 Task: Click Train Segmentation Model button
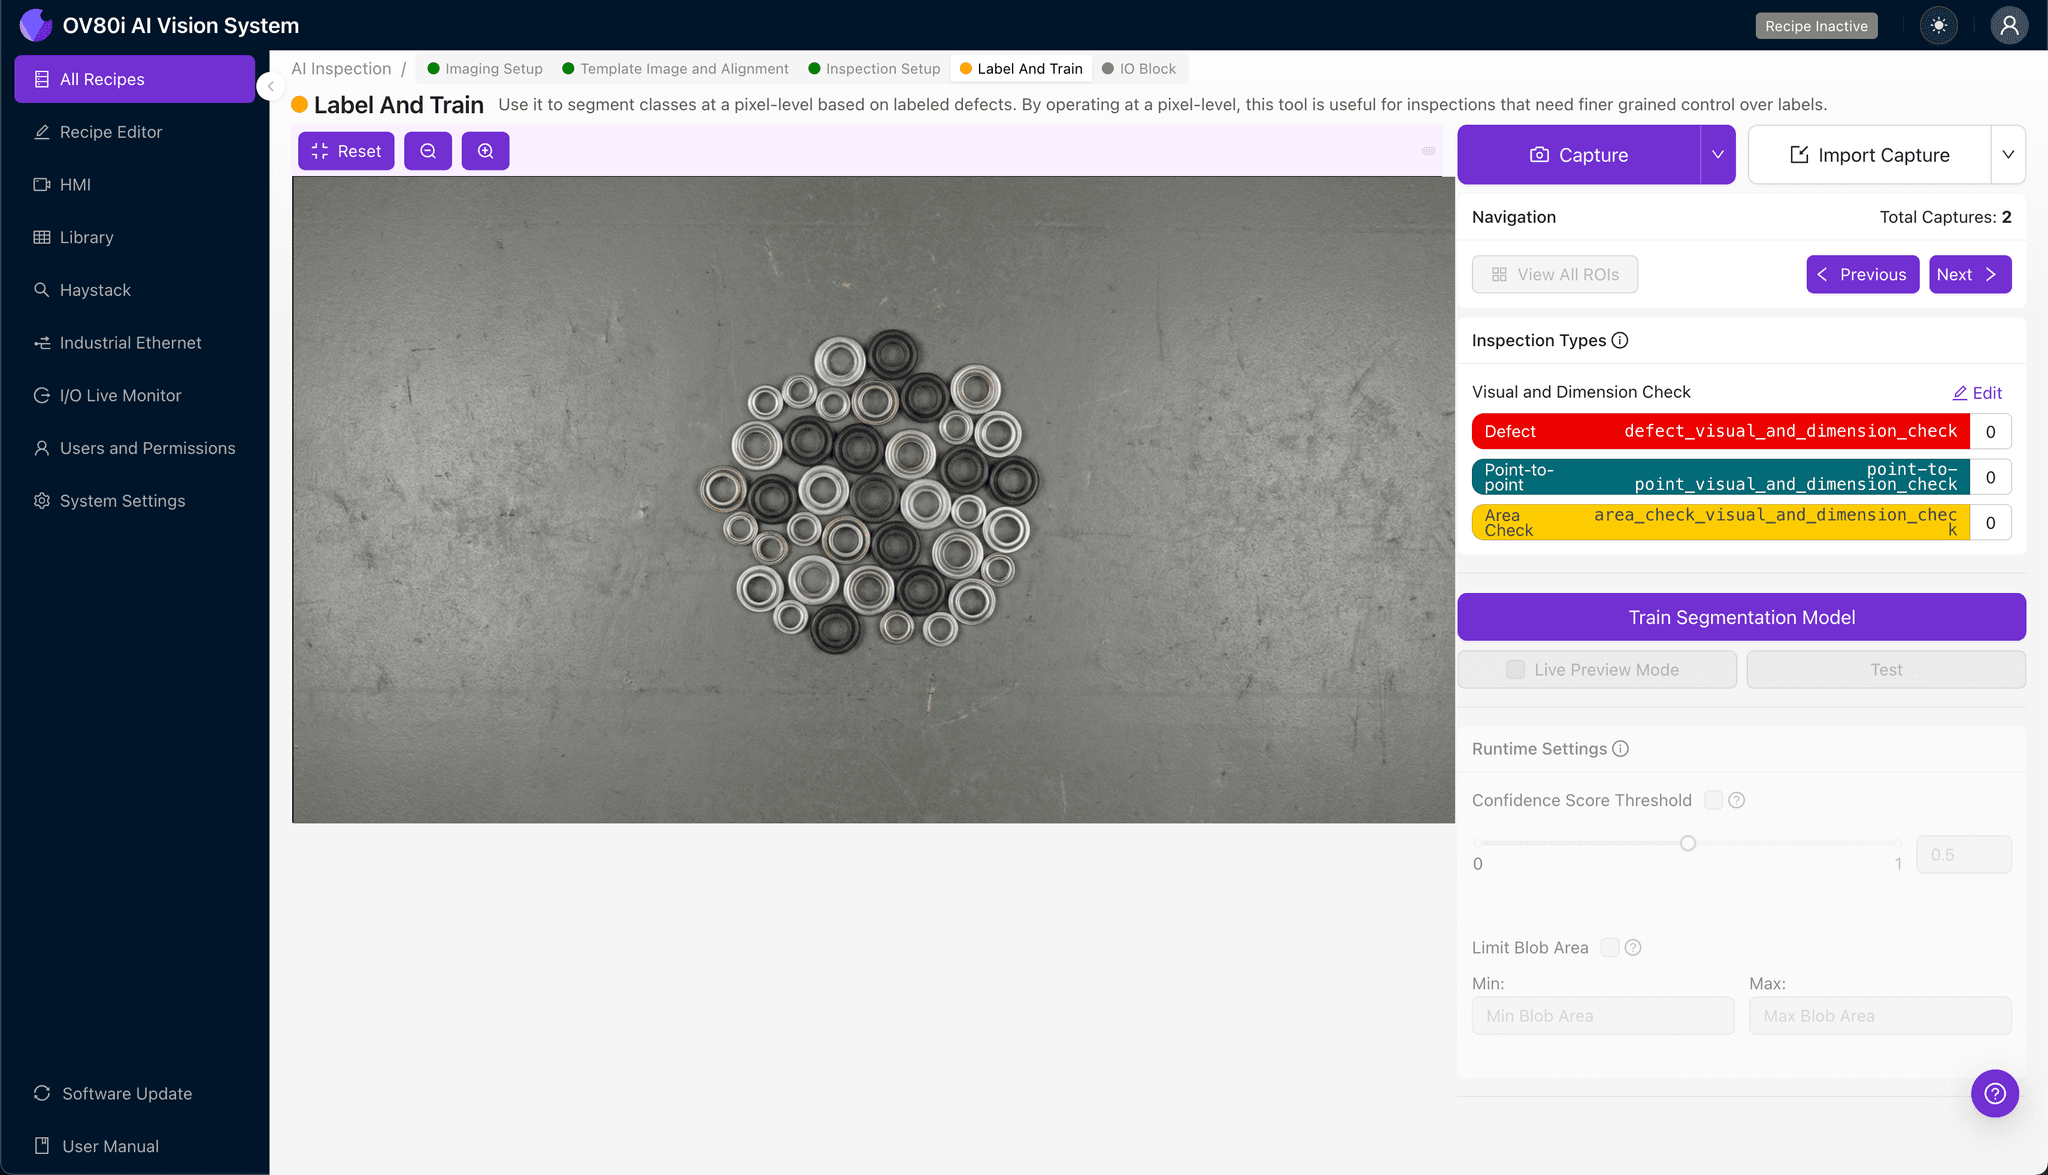coord(1741,617)
